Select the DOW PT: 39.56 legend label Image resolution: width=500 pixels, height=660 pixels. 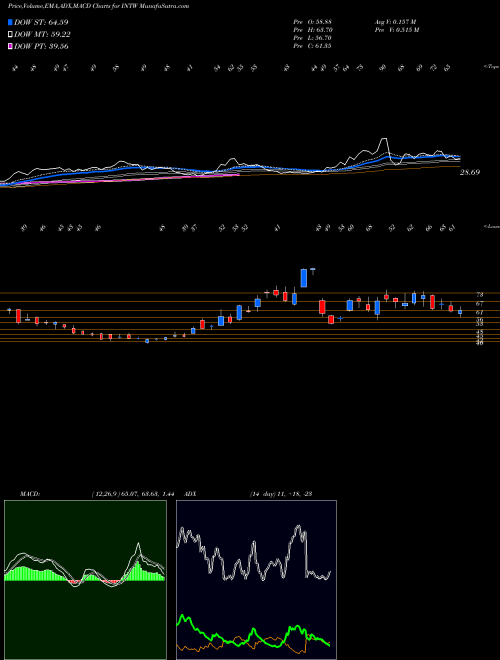[x=41, y=46]
